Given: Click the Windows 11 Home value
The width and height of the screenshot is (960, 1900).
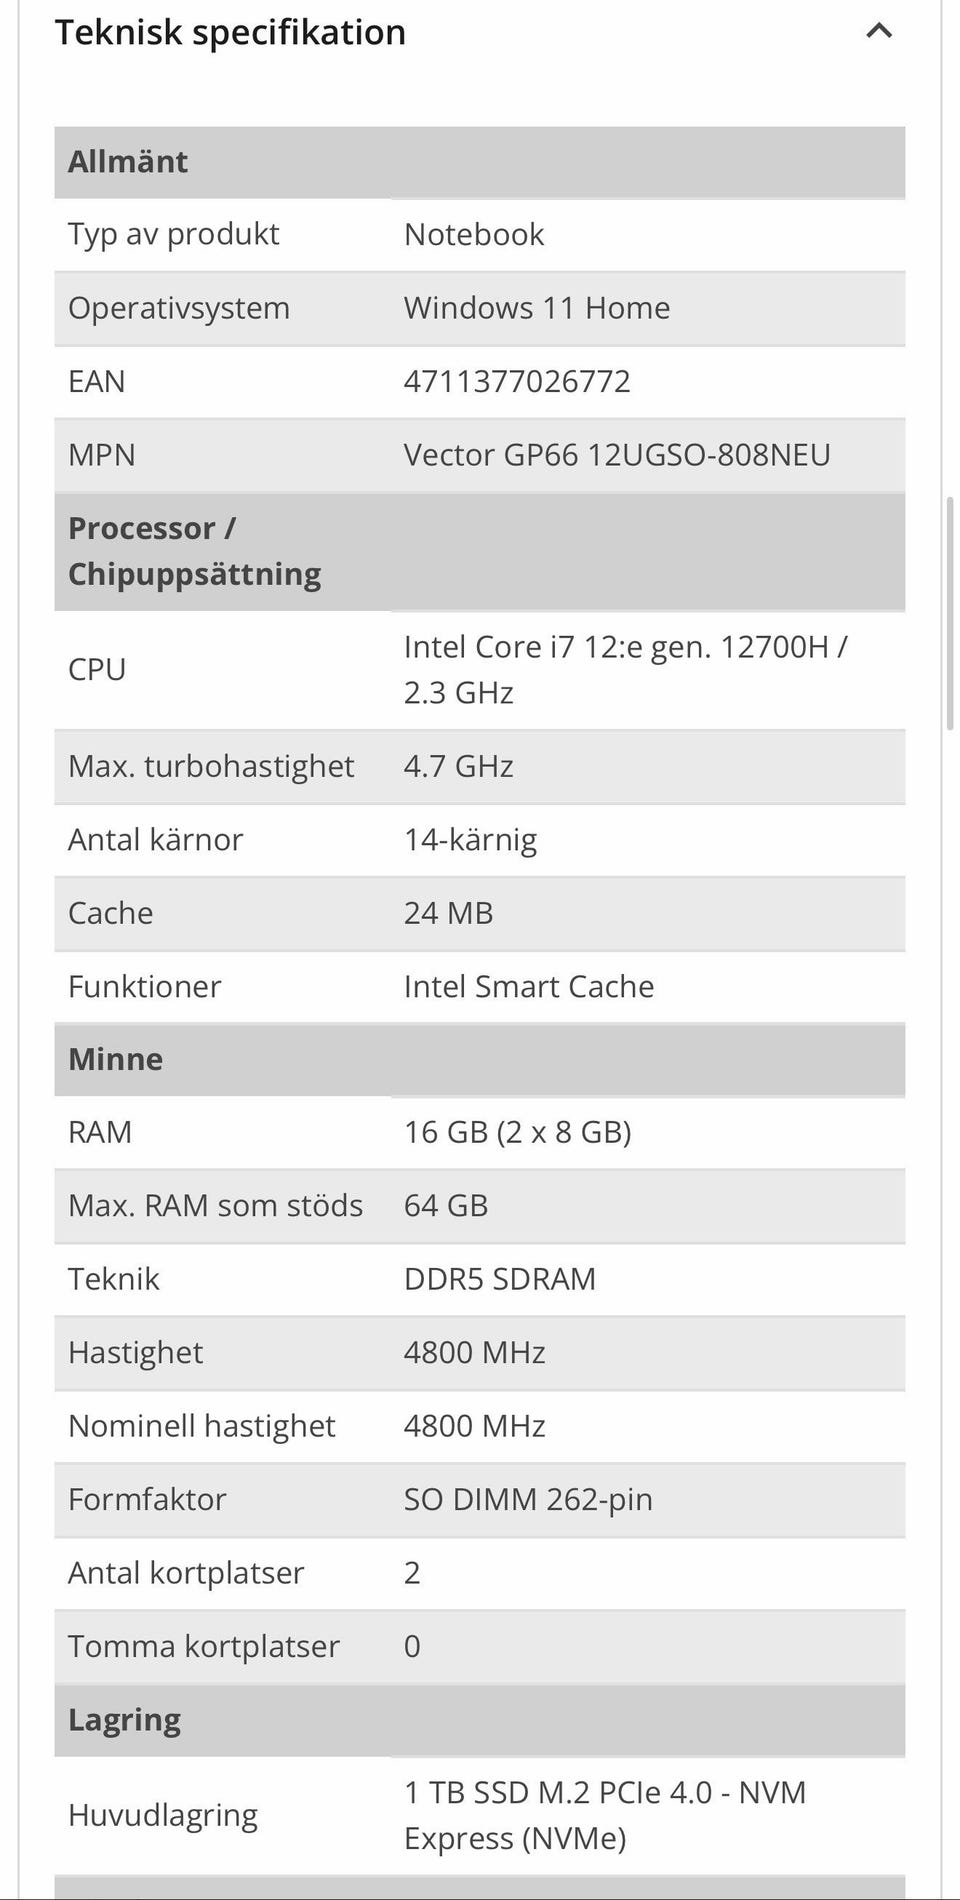Looking at the screenshot, I should coord(537,308).
